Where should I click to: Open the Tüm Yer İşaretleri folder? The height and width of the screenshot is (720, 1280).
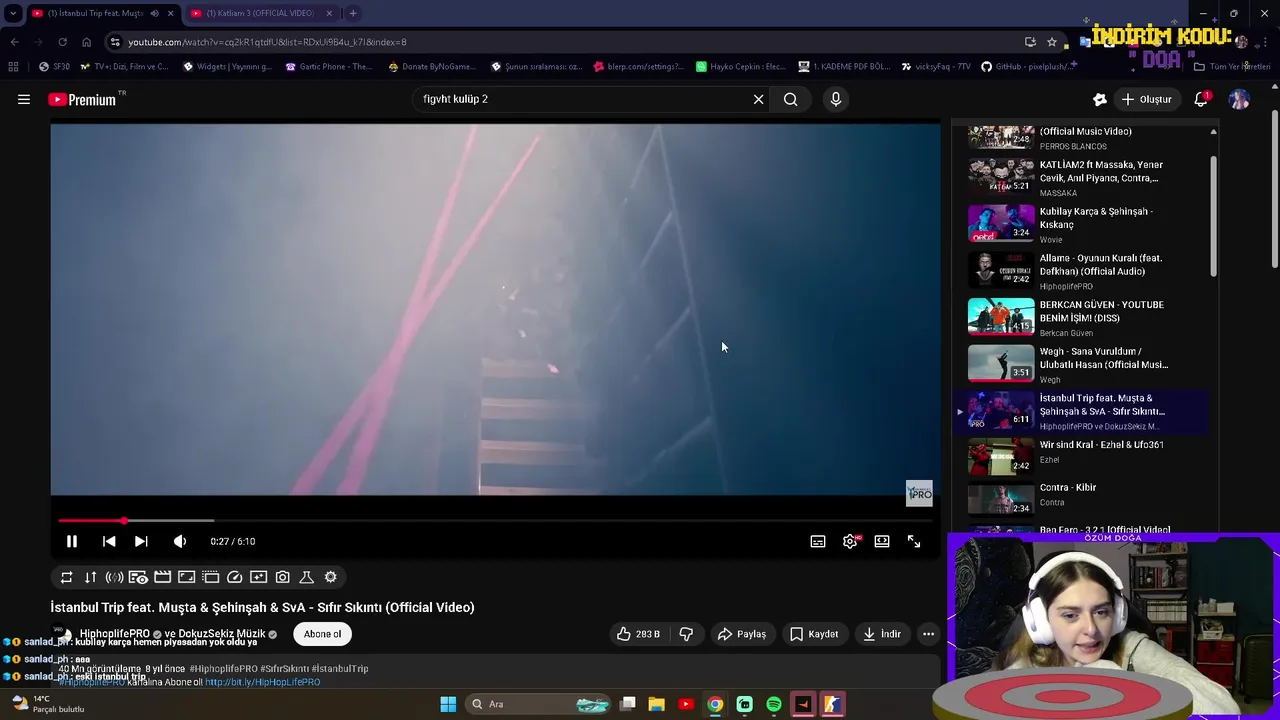pos(1232,67)
